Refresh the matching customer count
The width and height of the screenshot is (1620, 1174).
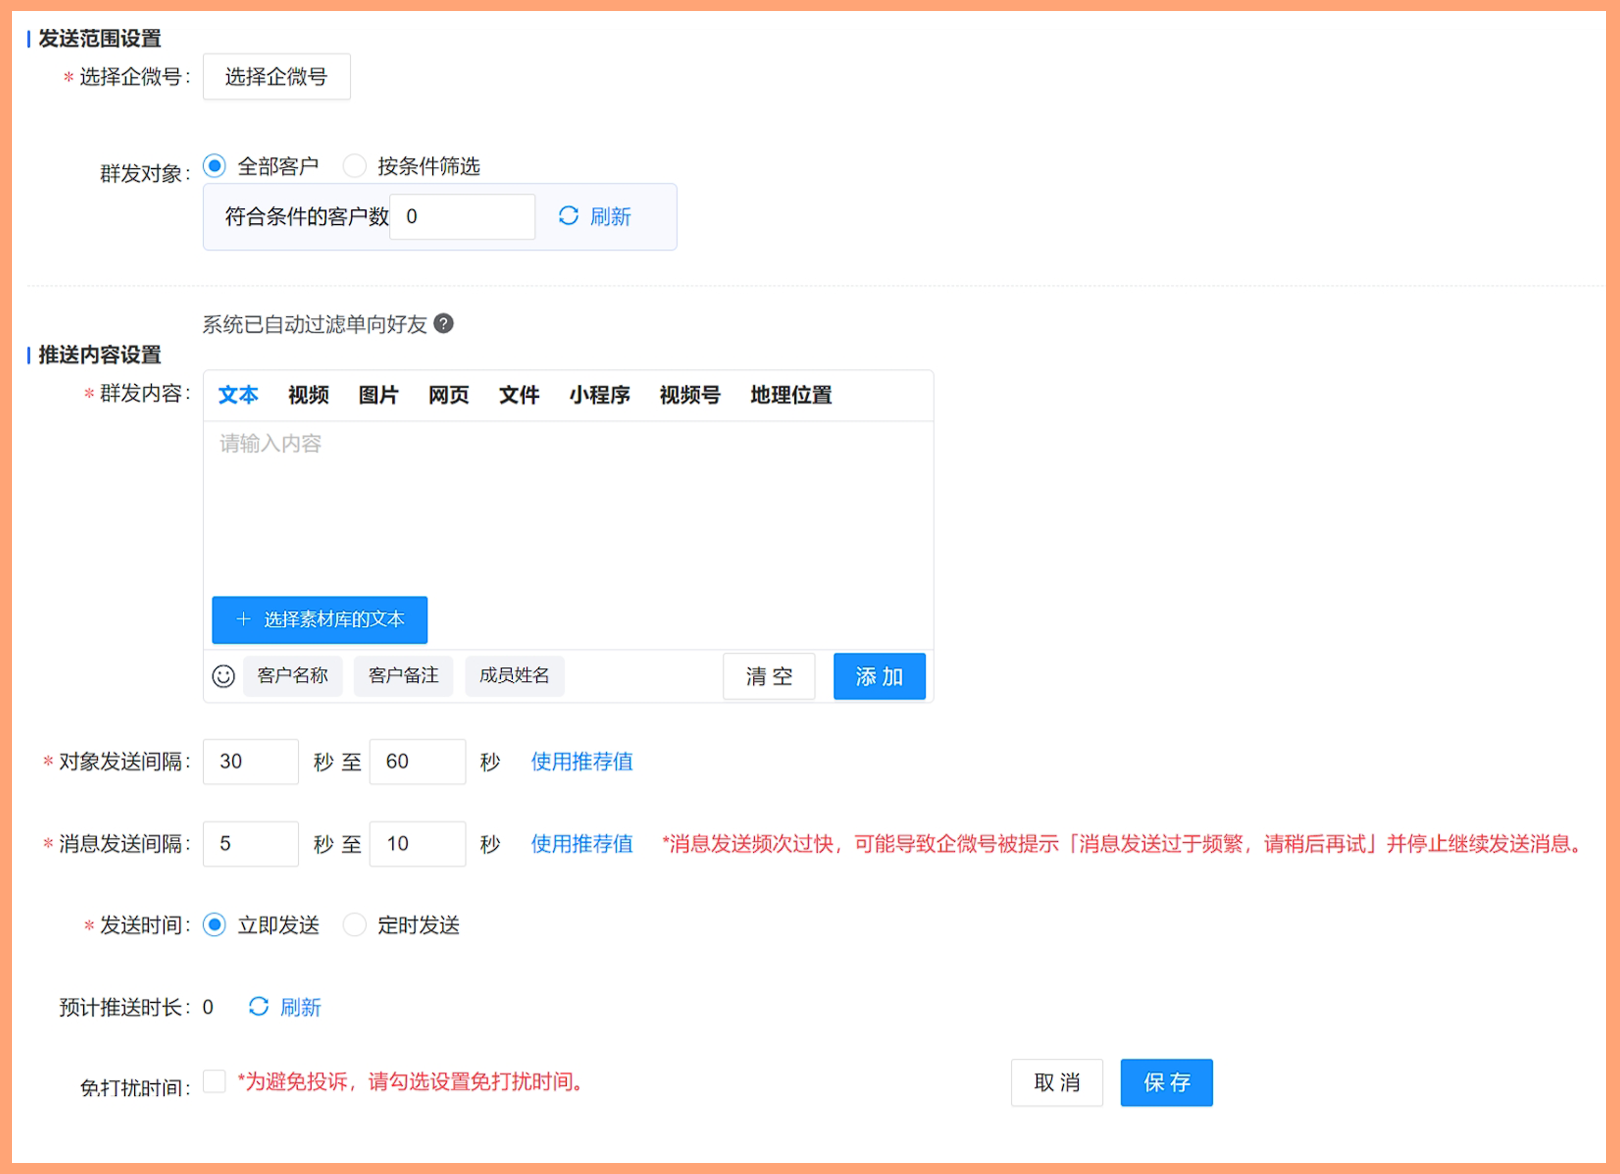pos(595,216)
